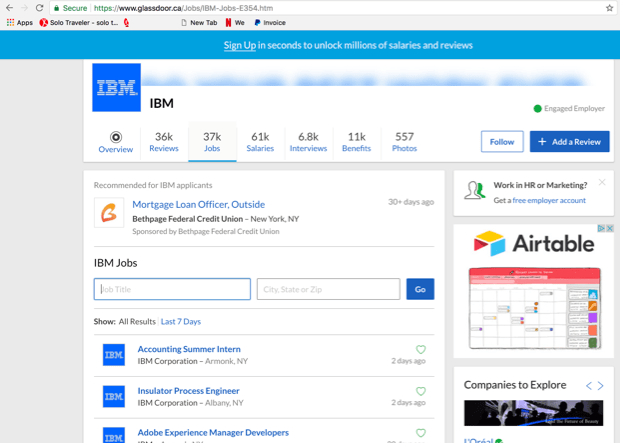The height and width of the screenshot is (443, 620).
Task: Click the AdChoices icon on Airtable ad
Action: 601,228
